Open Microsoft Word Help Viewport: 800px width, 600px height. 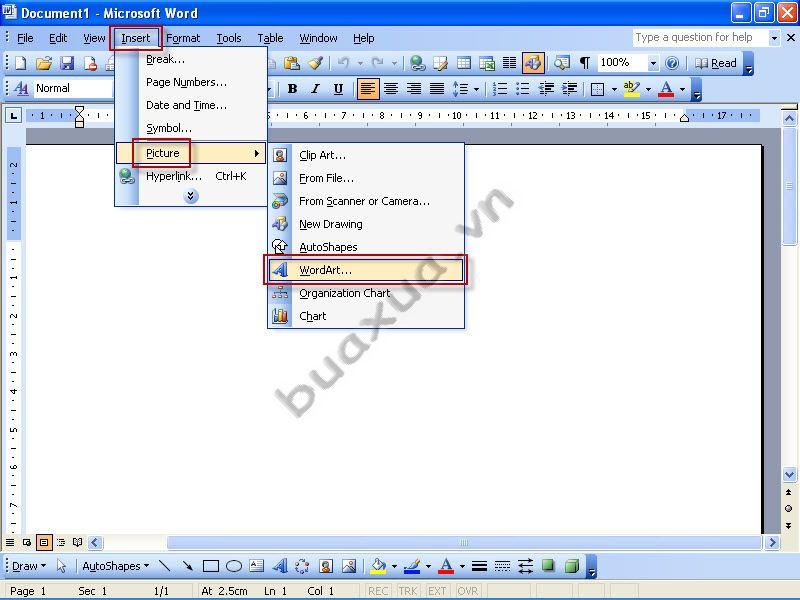coord(672,63)
